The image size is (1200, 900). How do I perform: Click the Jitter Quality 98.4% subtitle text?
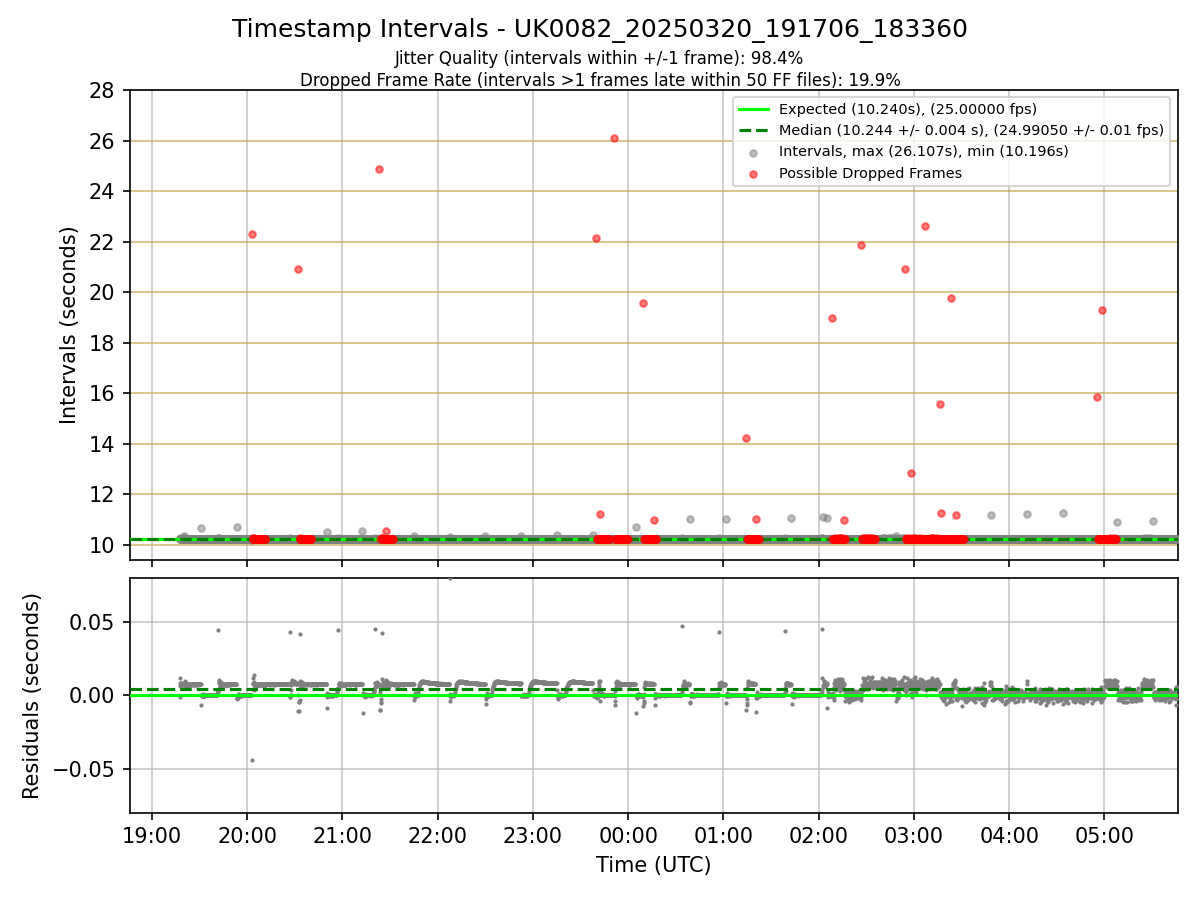tap(599, 58)
